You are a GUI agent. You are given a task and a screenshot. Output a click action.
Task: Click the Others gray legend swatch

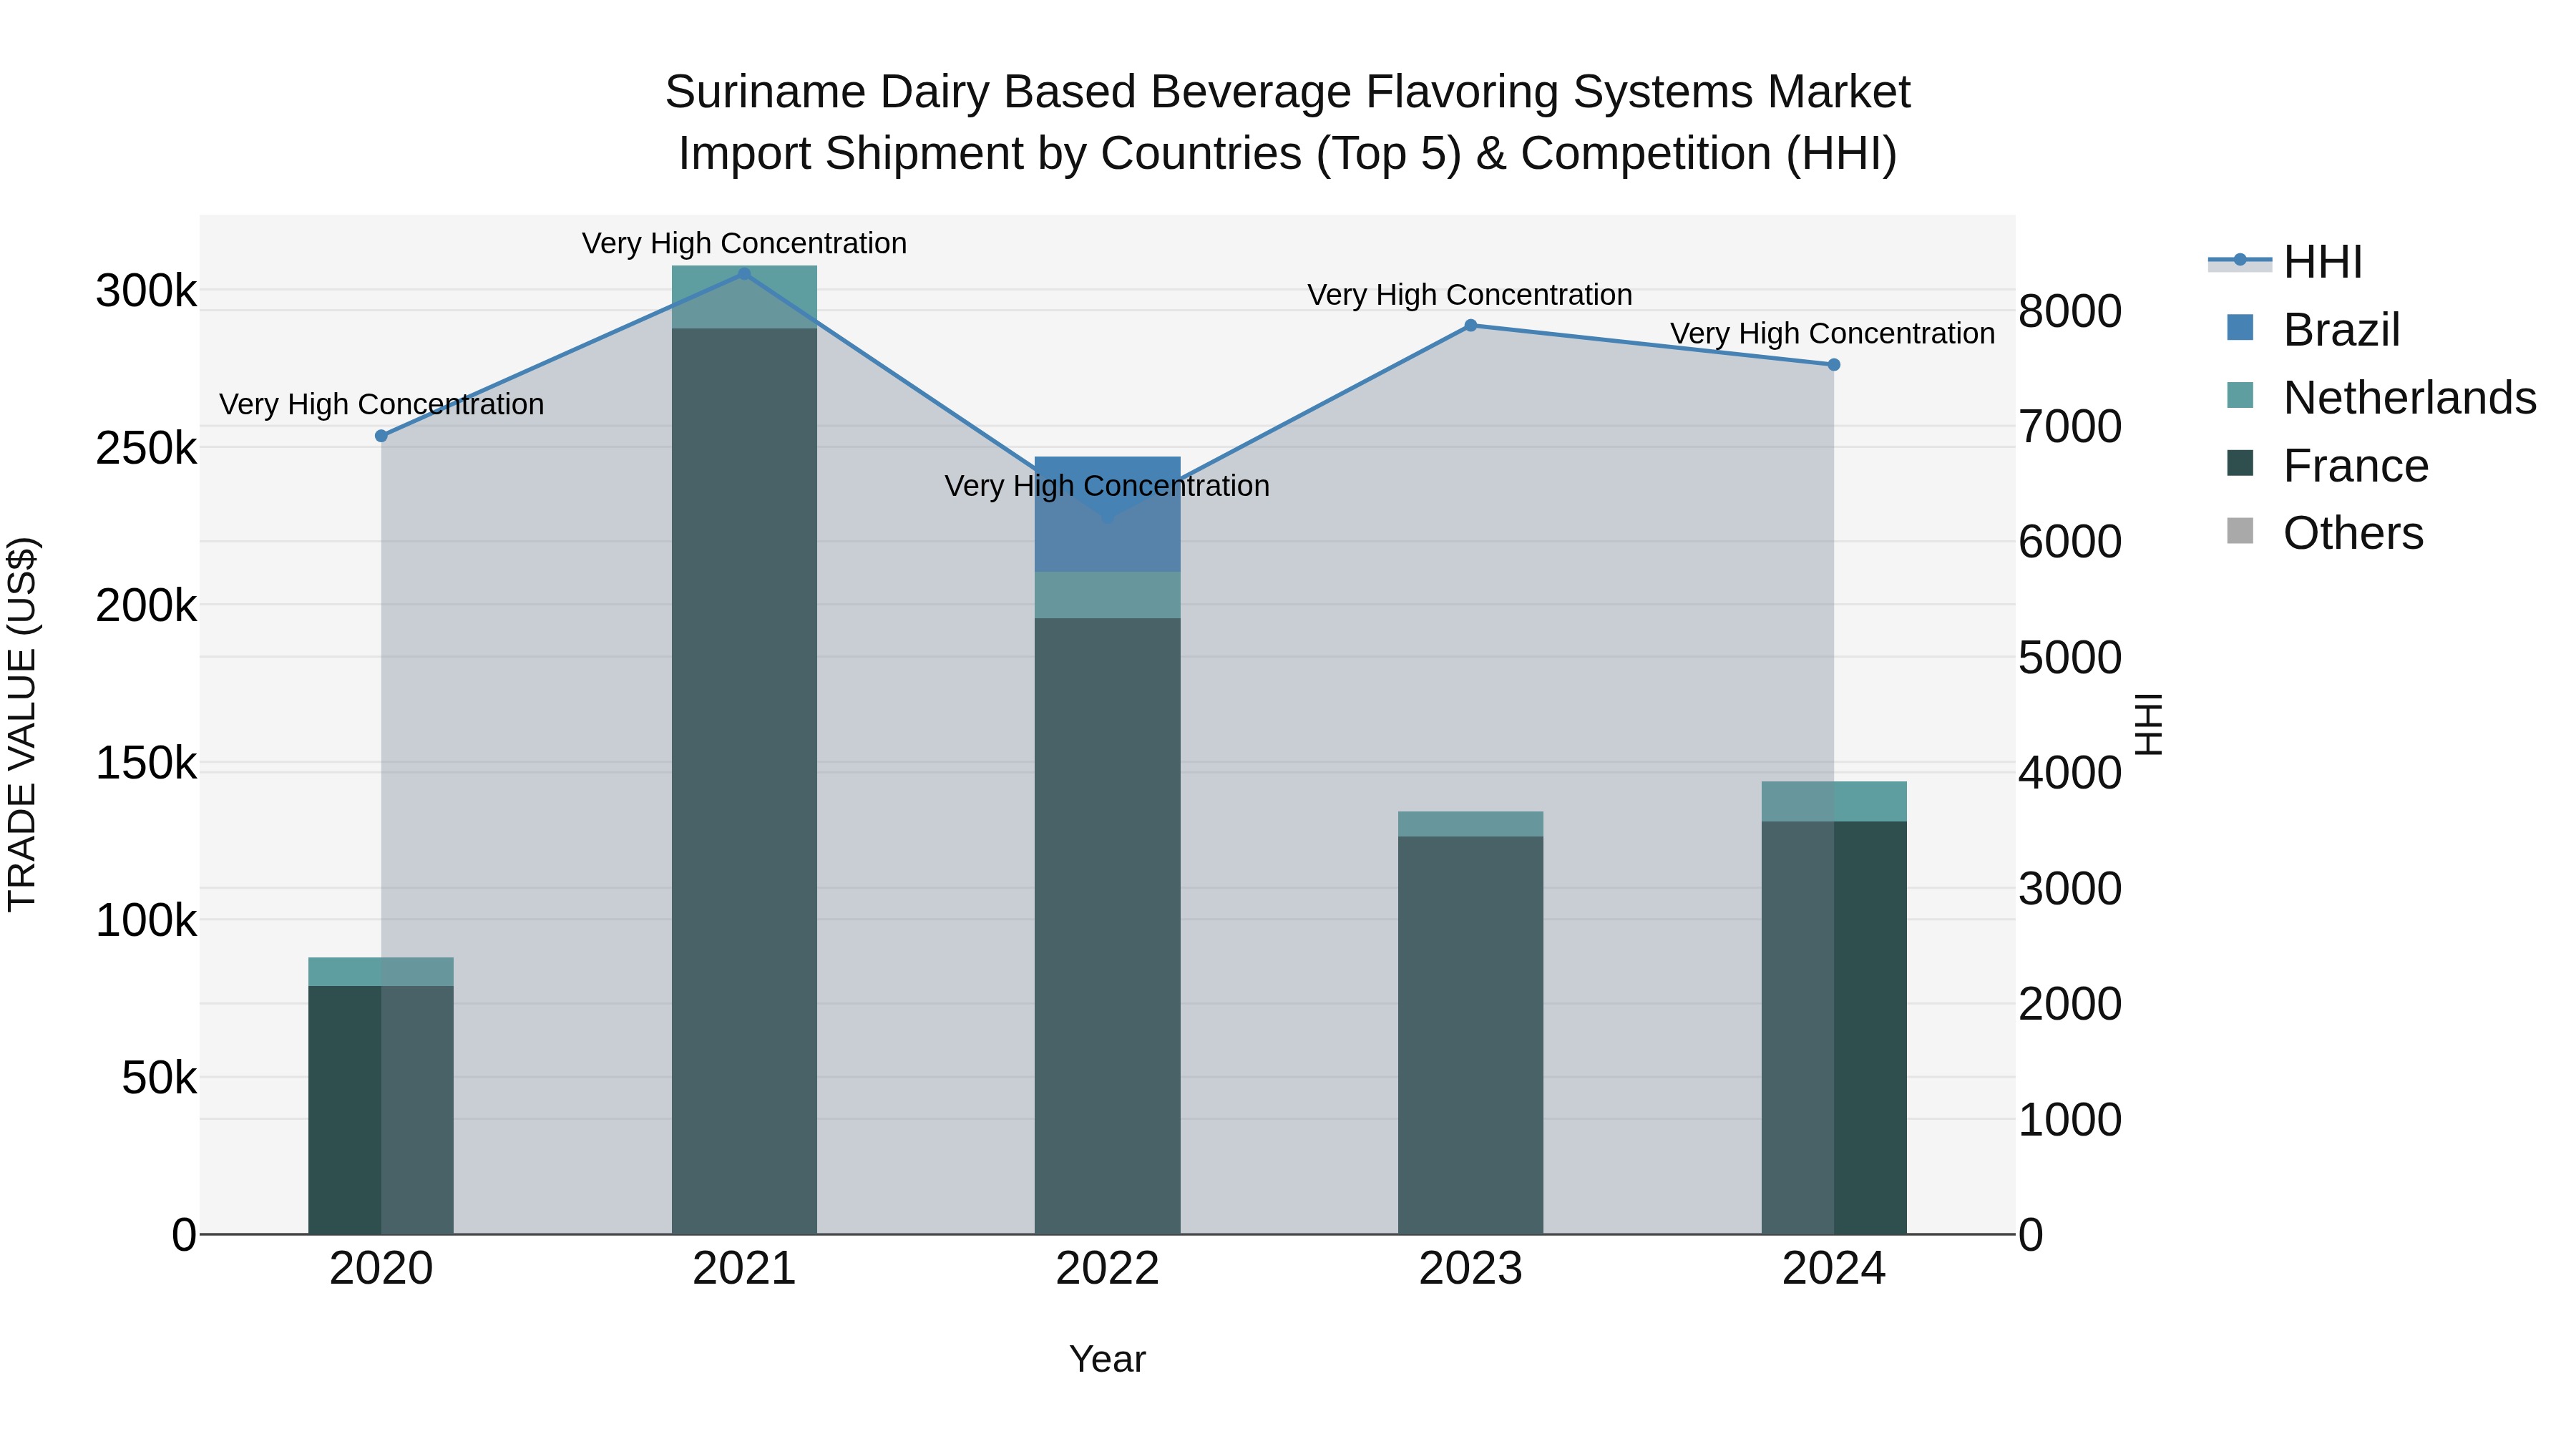pos(2241,532)
